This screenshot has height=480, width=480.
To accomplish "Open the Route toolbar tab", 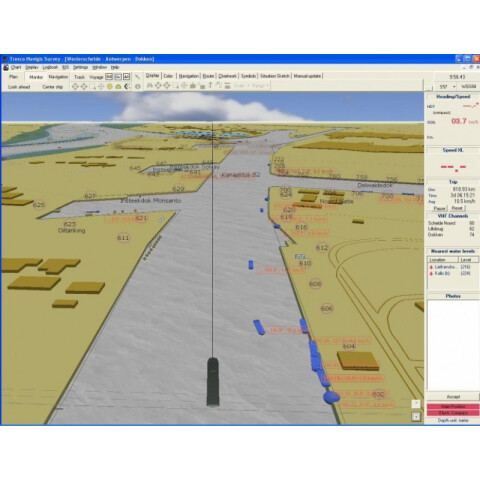I will (x=208, y=76).
